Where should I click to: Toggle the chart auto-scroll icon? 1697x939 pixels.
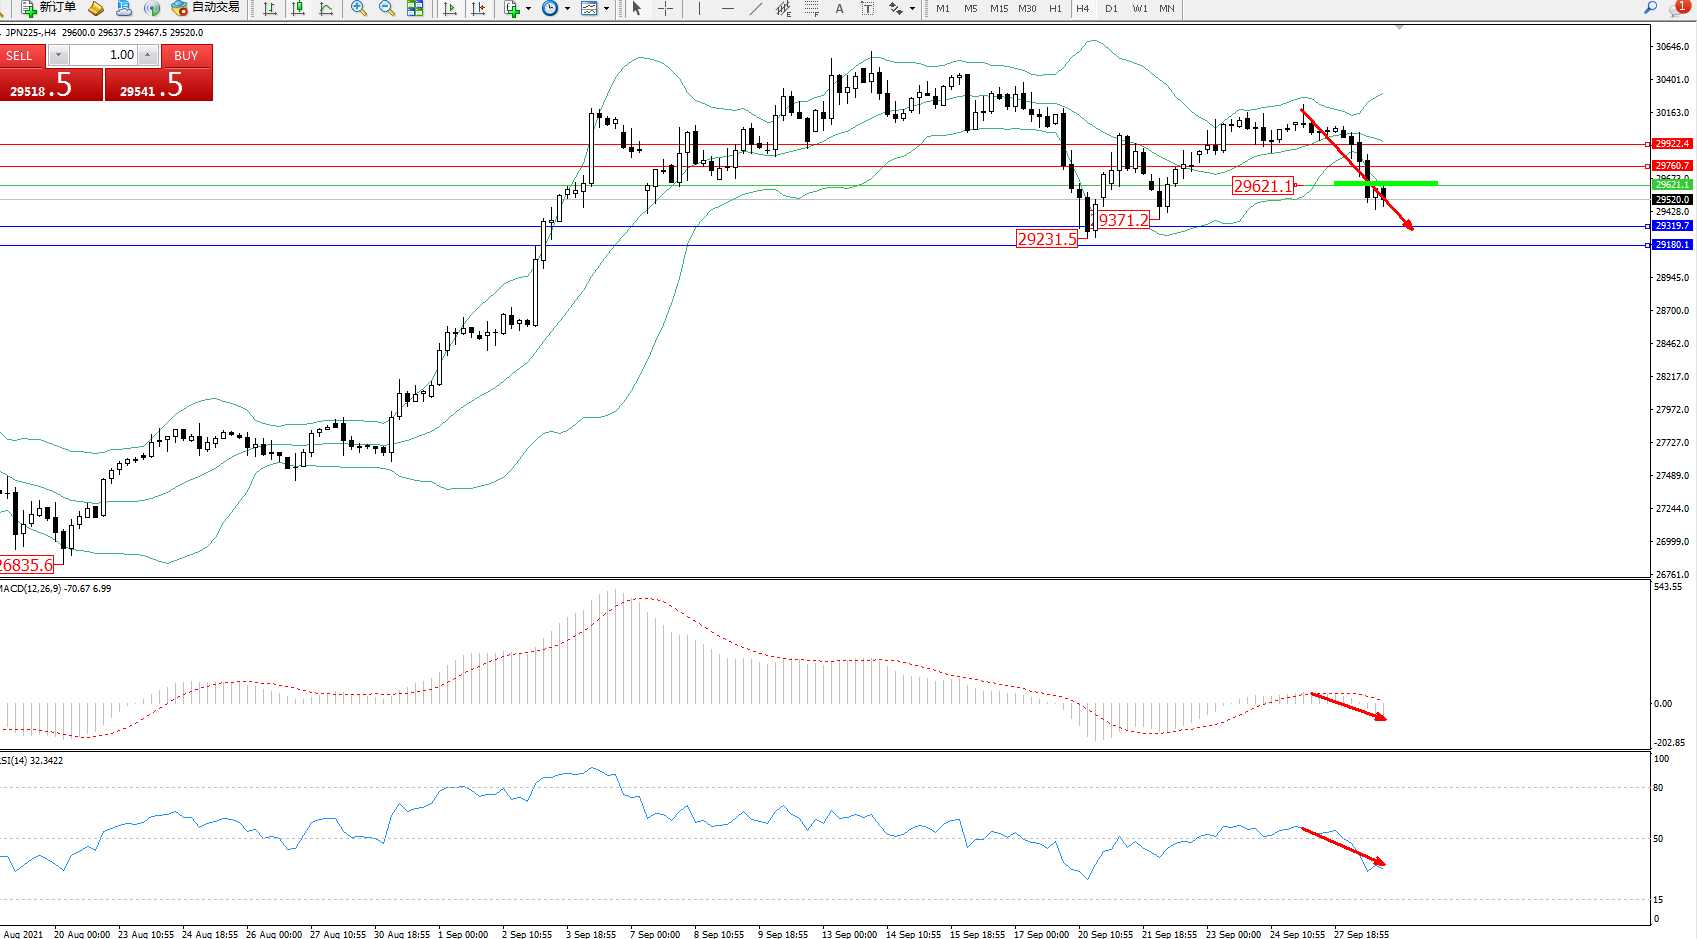pos(450,8)
